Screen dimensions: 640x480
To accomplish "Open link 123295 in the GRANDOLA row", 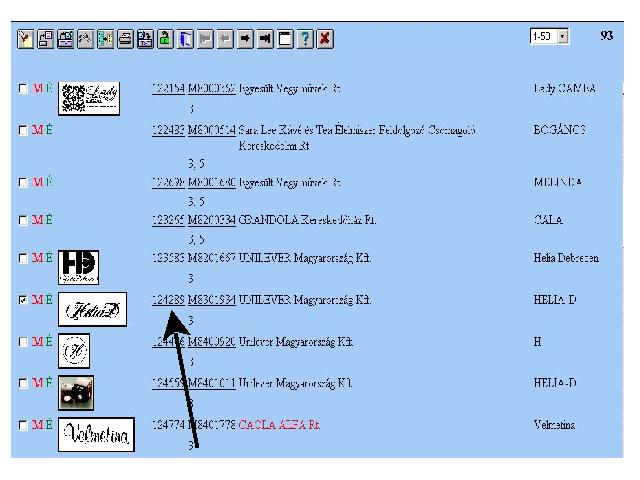I will pyautogui.click(x=168, y=220).
